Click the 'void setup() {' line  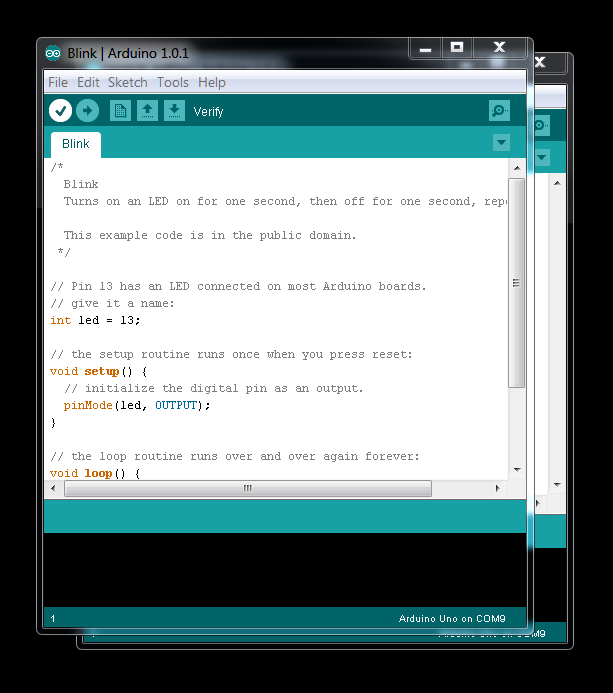tap(99, 371)
